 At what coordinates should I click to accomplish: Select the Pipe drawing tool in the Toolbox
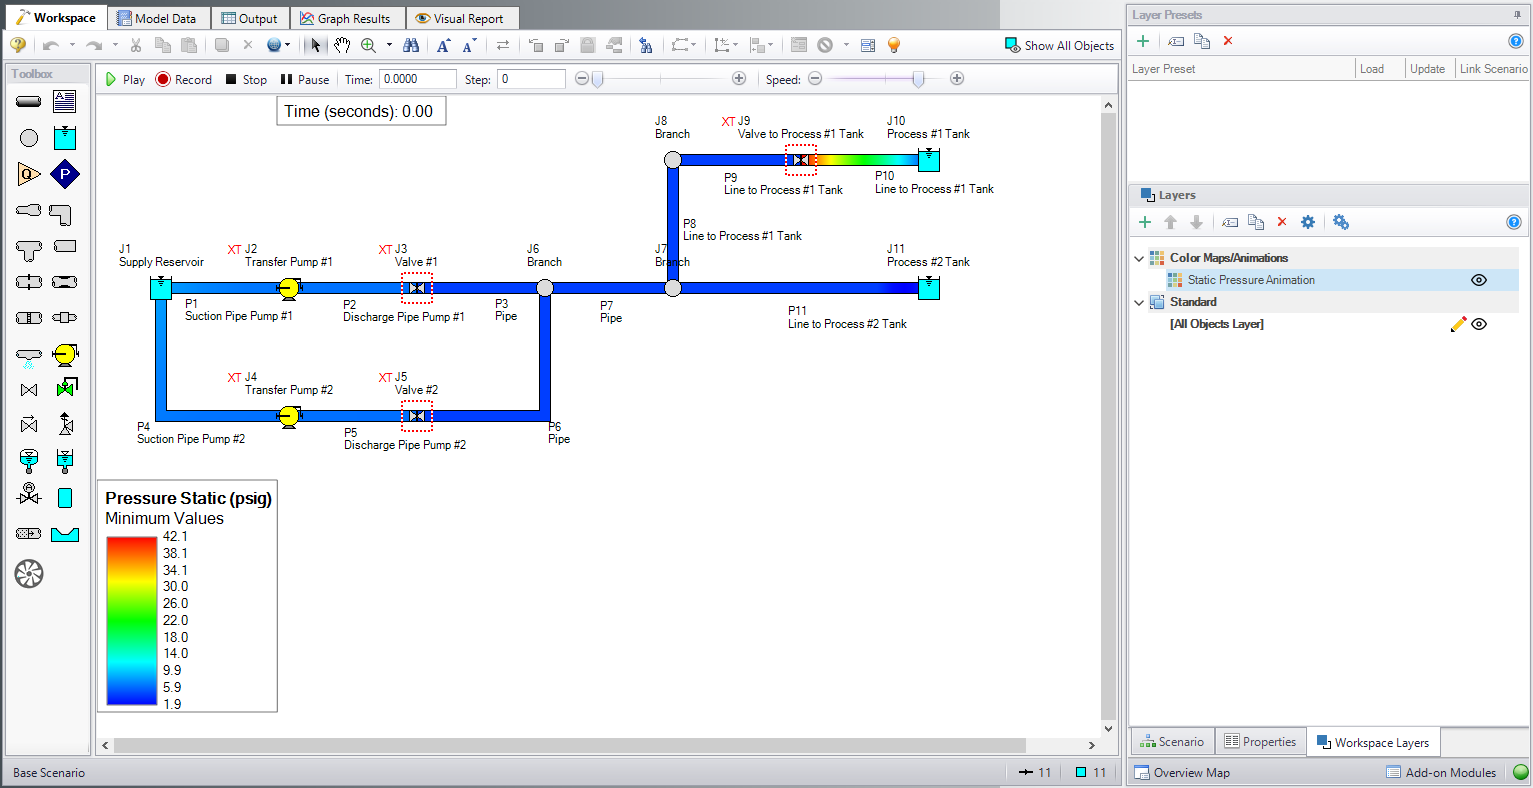coord(28,100)
